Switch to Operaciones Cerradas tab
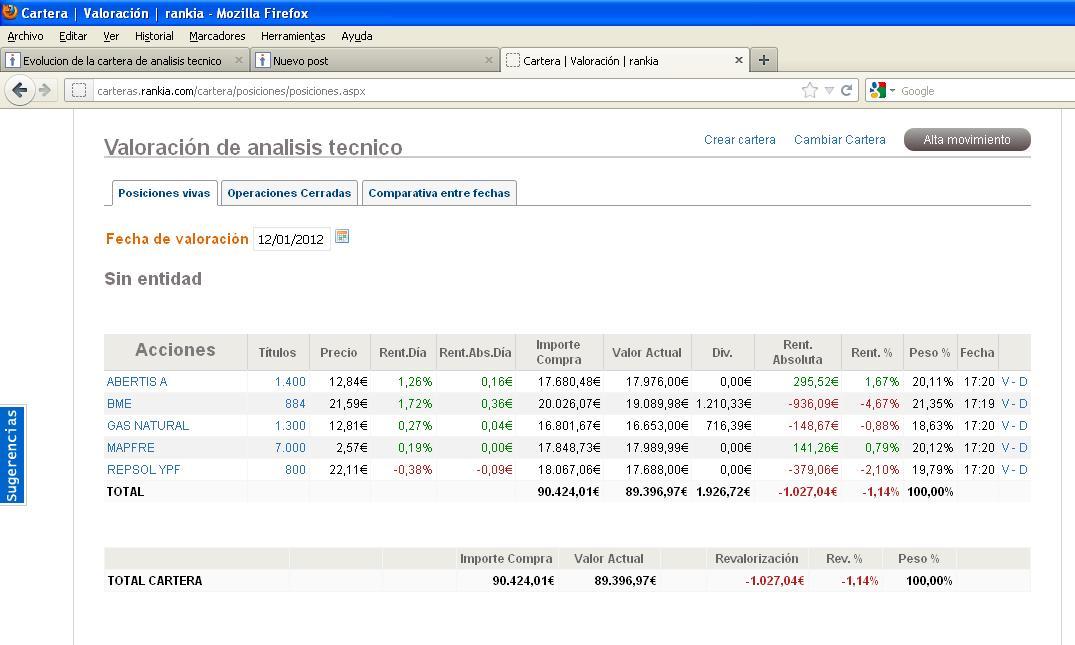Screen dimensions: 1075x645 coord(289,193)
